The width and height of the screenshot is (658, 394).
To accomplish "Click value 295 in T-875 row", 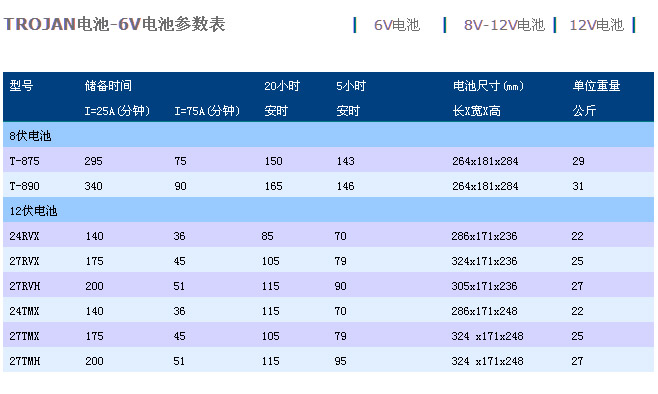I will [x=93, y=161].
